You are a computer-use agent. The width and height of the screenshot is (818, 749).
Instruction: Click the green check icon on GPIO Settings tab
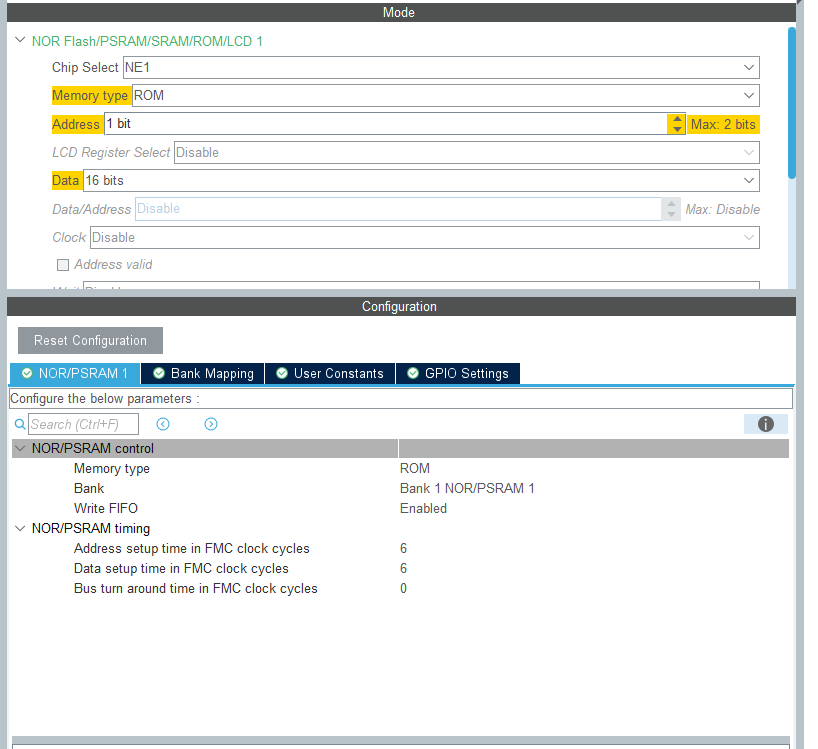pyautogui.click(x=413, y=373)
